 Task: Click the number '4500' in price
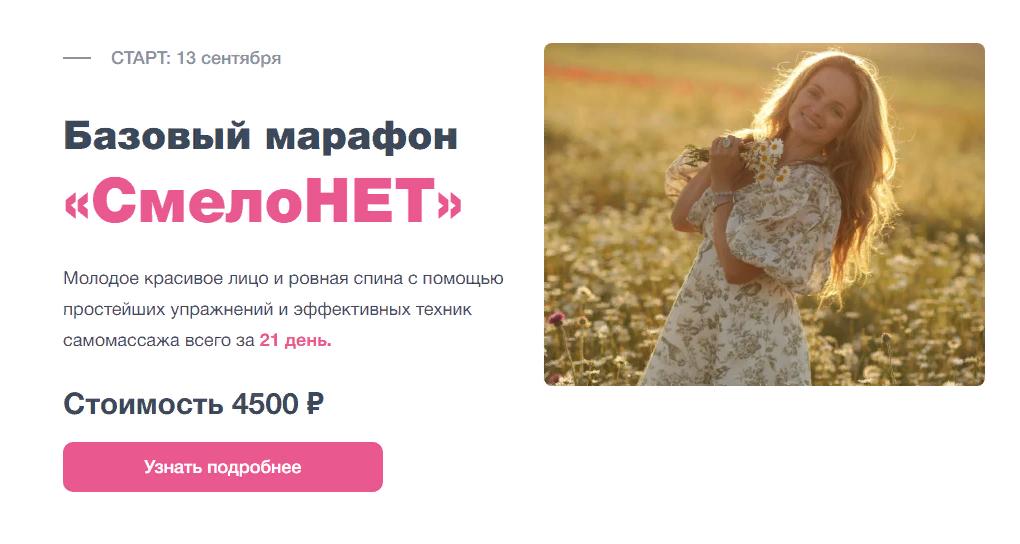(x=265, y=404)
